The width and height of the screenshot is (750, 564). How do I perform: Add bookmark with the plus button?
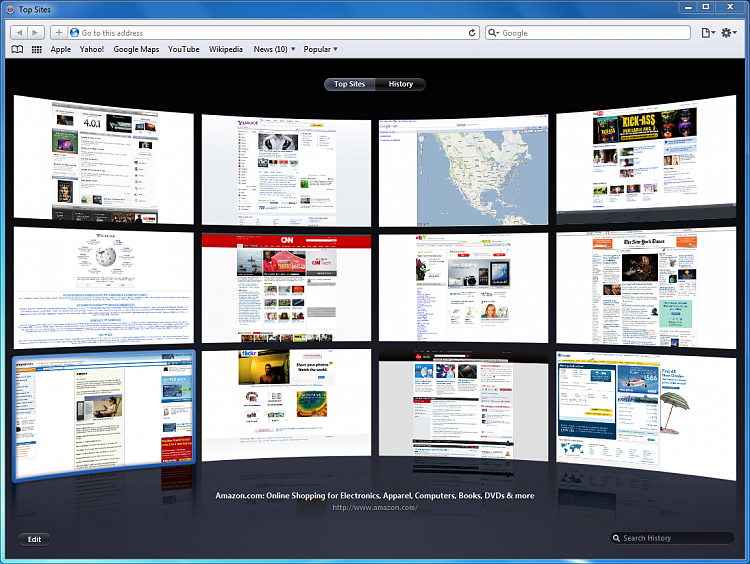[x=59, y=33]
